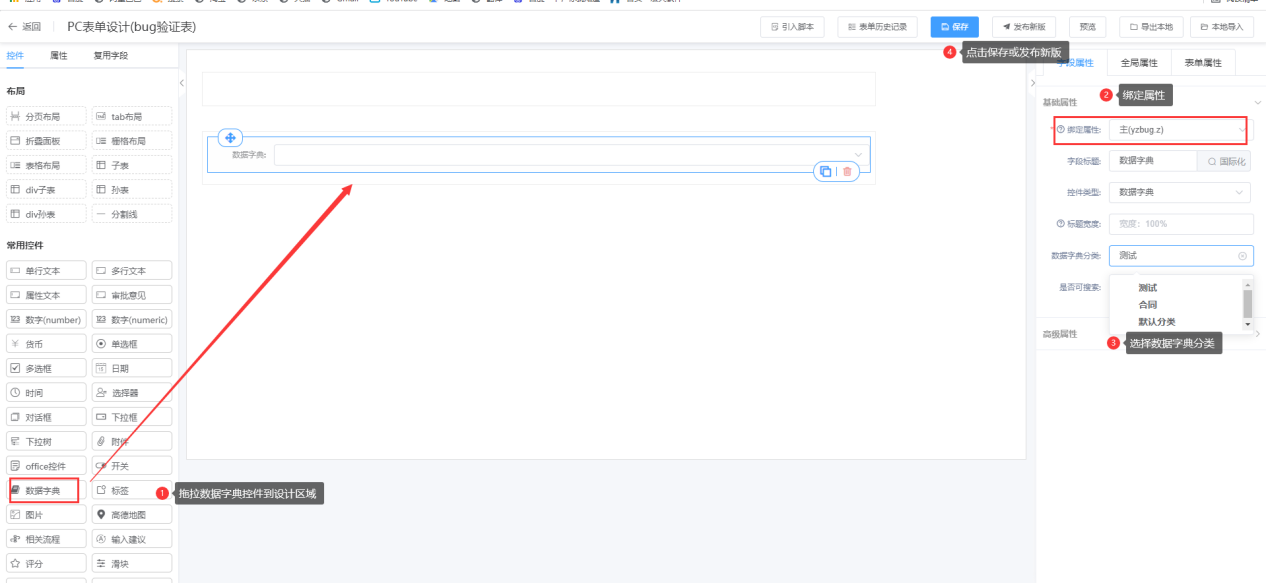The image size is (1266, 583).
Task: Collapse the left control panel arrow
Action: (x=182, y=83)
